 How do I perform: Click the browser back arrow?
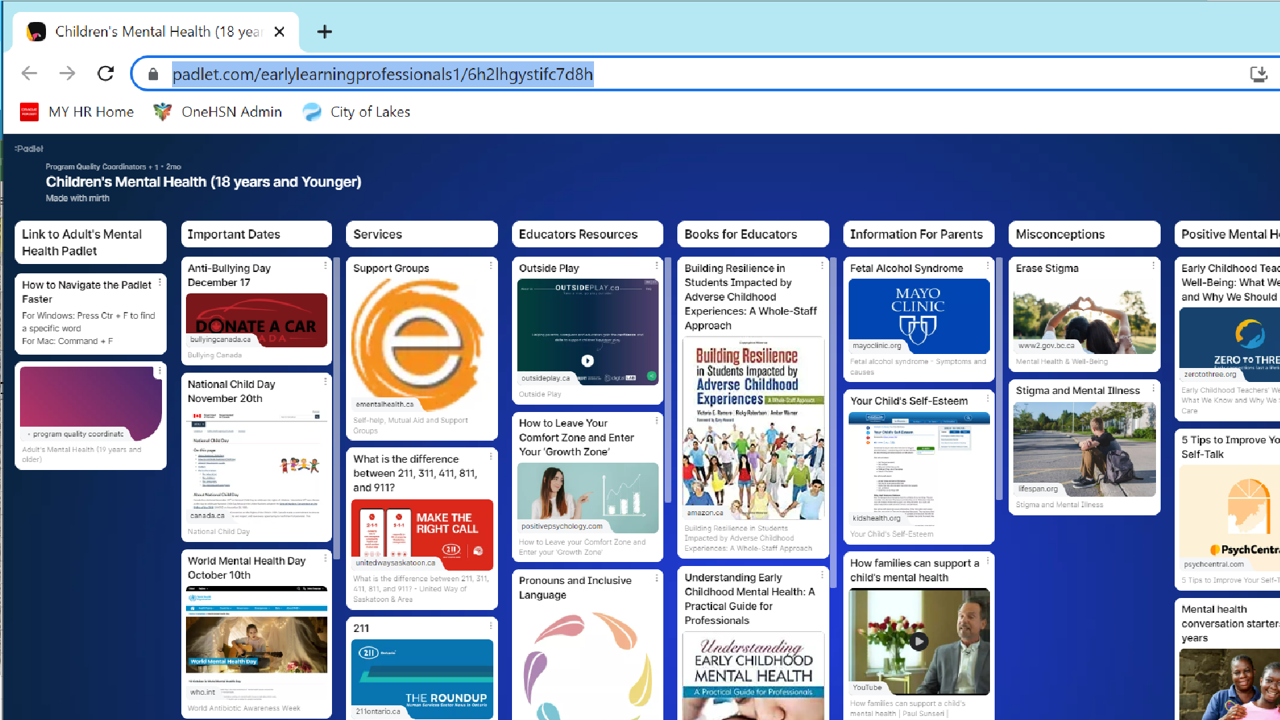tap(29, 73)
